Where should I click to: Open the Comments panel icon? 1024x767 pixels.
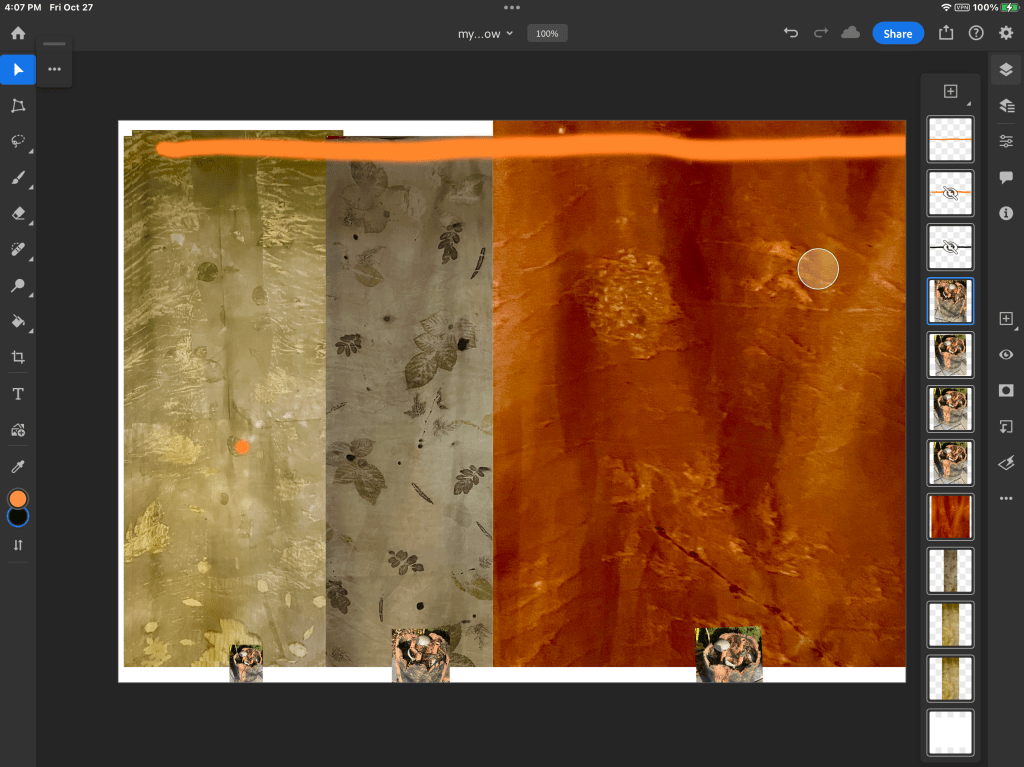(x=1006, y=177)
